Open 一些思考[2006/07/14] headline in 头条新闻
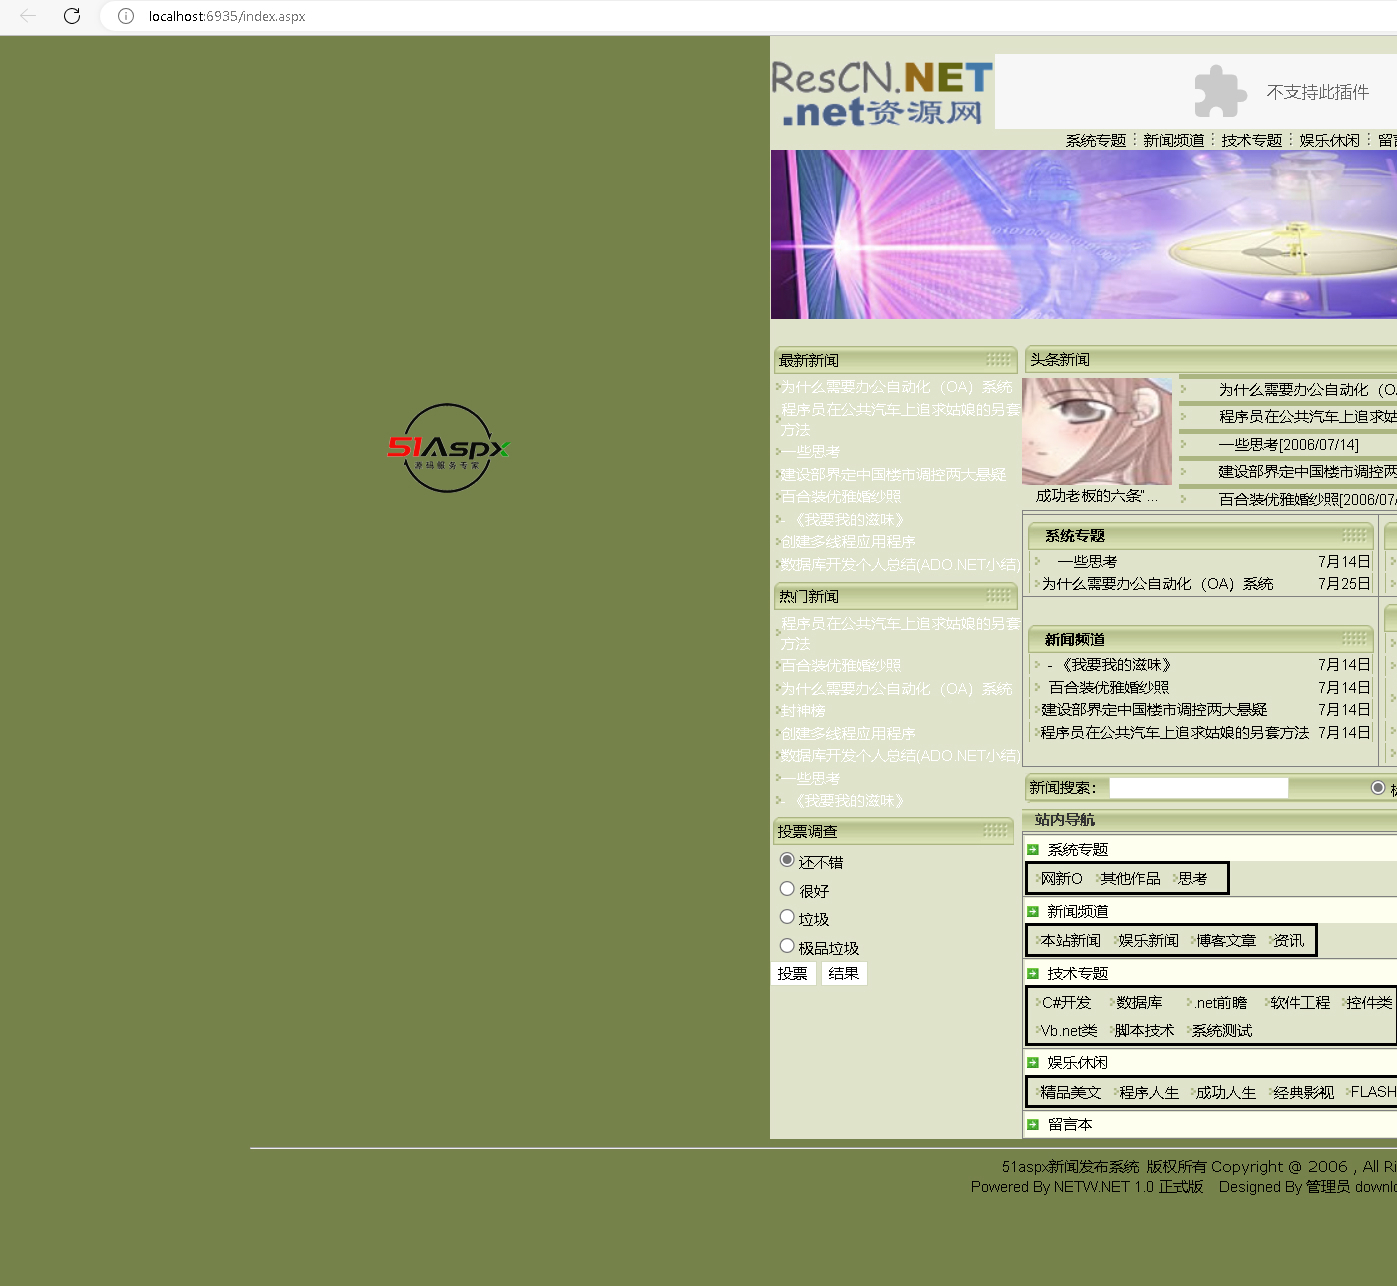The width and height of the screenshot is (1397, 1286). [x=1288, y=445]
